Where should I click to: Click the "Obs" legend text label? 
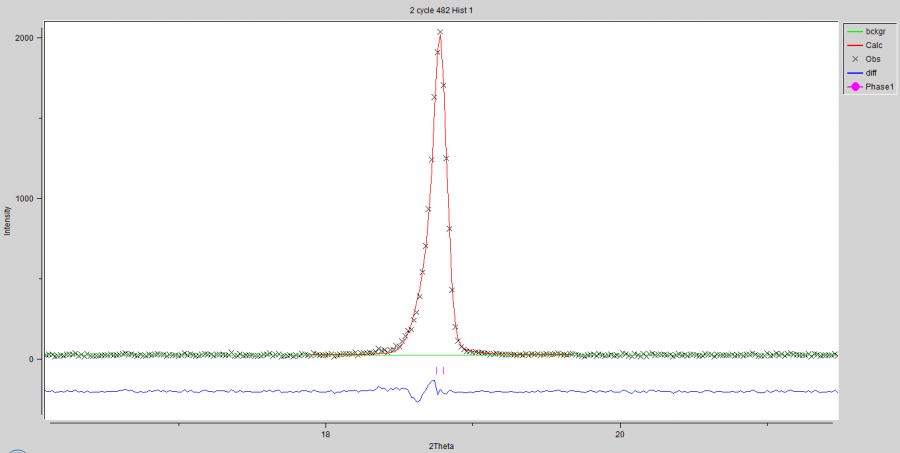[873, 59]
